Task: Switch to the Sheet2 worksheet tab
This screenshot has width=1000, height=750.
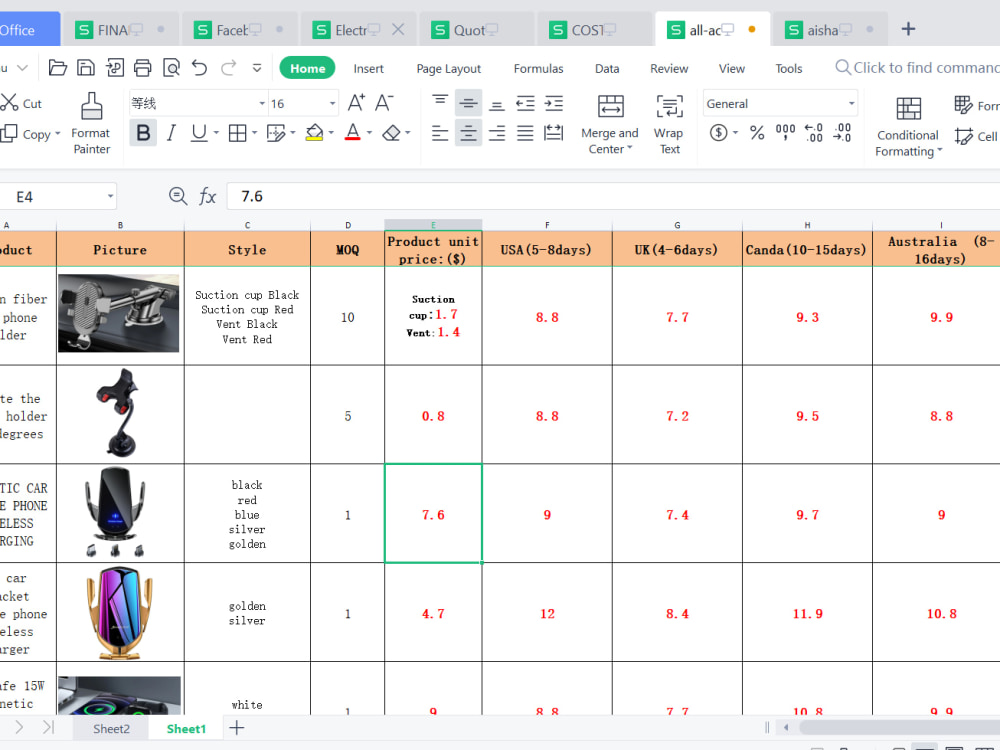Action: point(110,728)
